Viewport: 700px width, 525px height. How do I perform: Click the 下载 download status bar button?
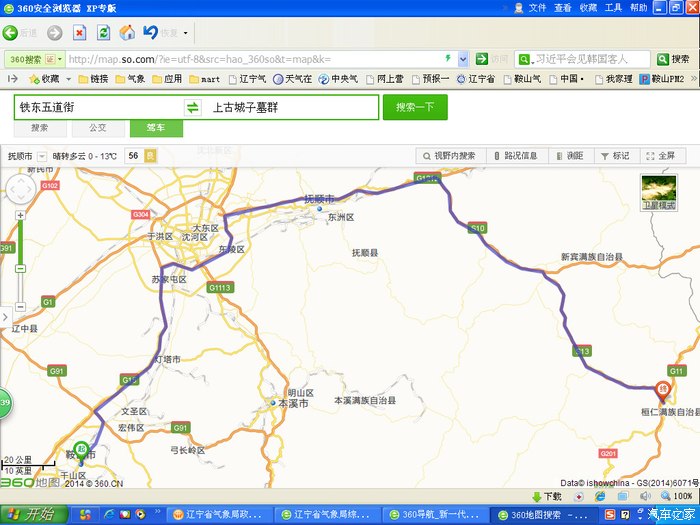click(547, 496)
